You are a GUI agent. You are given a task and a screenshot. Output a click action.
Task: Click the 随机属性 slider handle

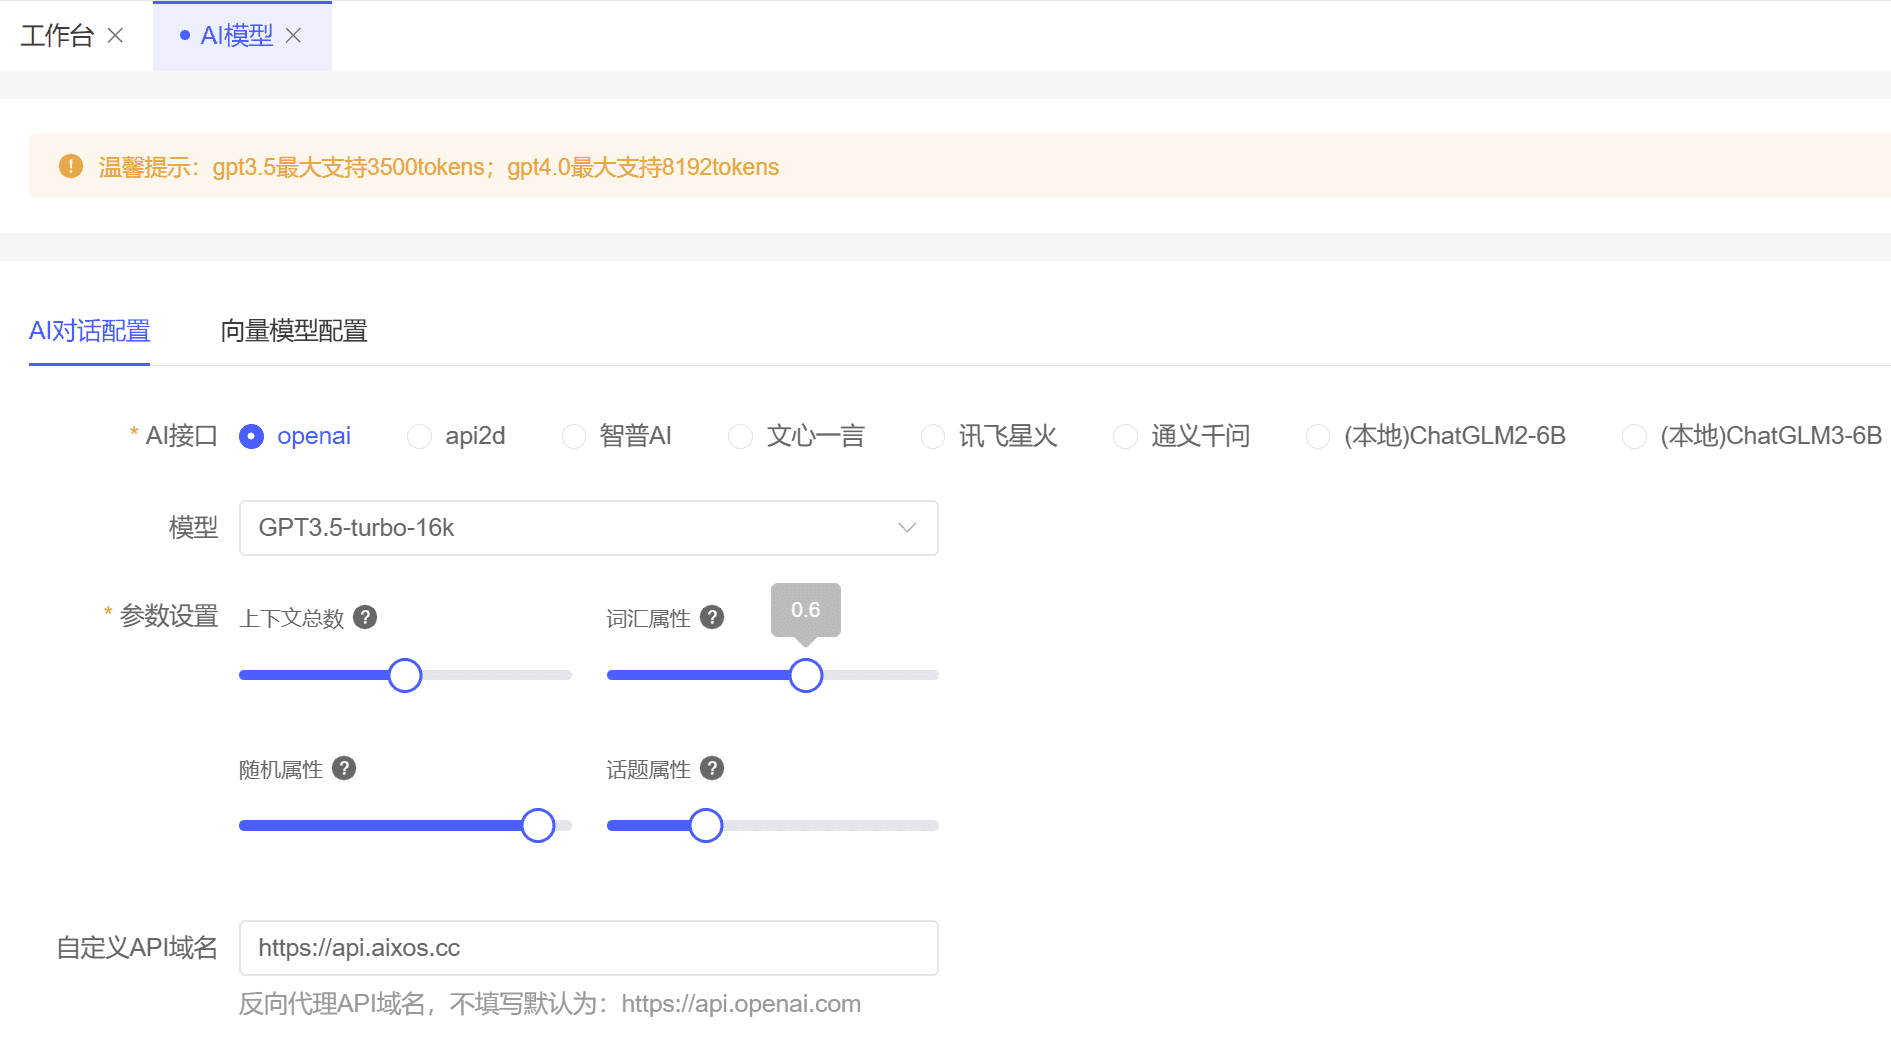click(x=538, y=825)
